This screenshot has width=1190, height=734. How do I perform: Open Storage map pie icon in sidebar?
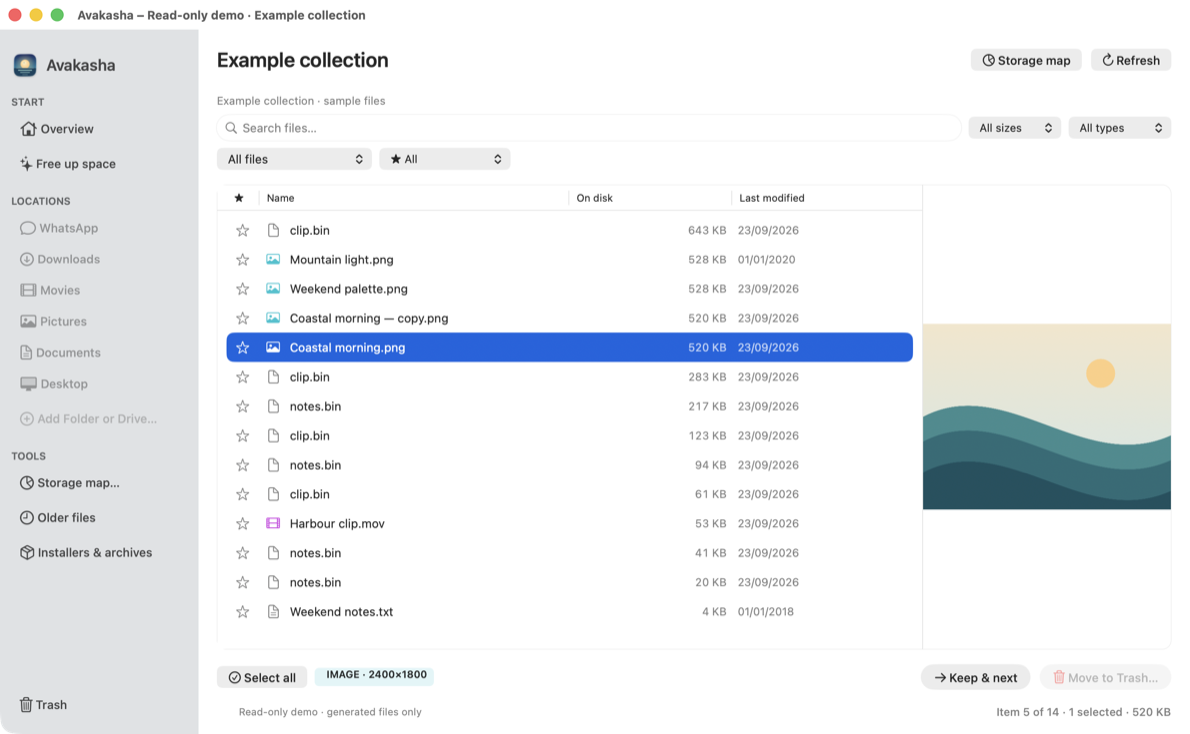click(x=27, y=483)
